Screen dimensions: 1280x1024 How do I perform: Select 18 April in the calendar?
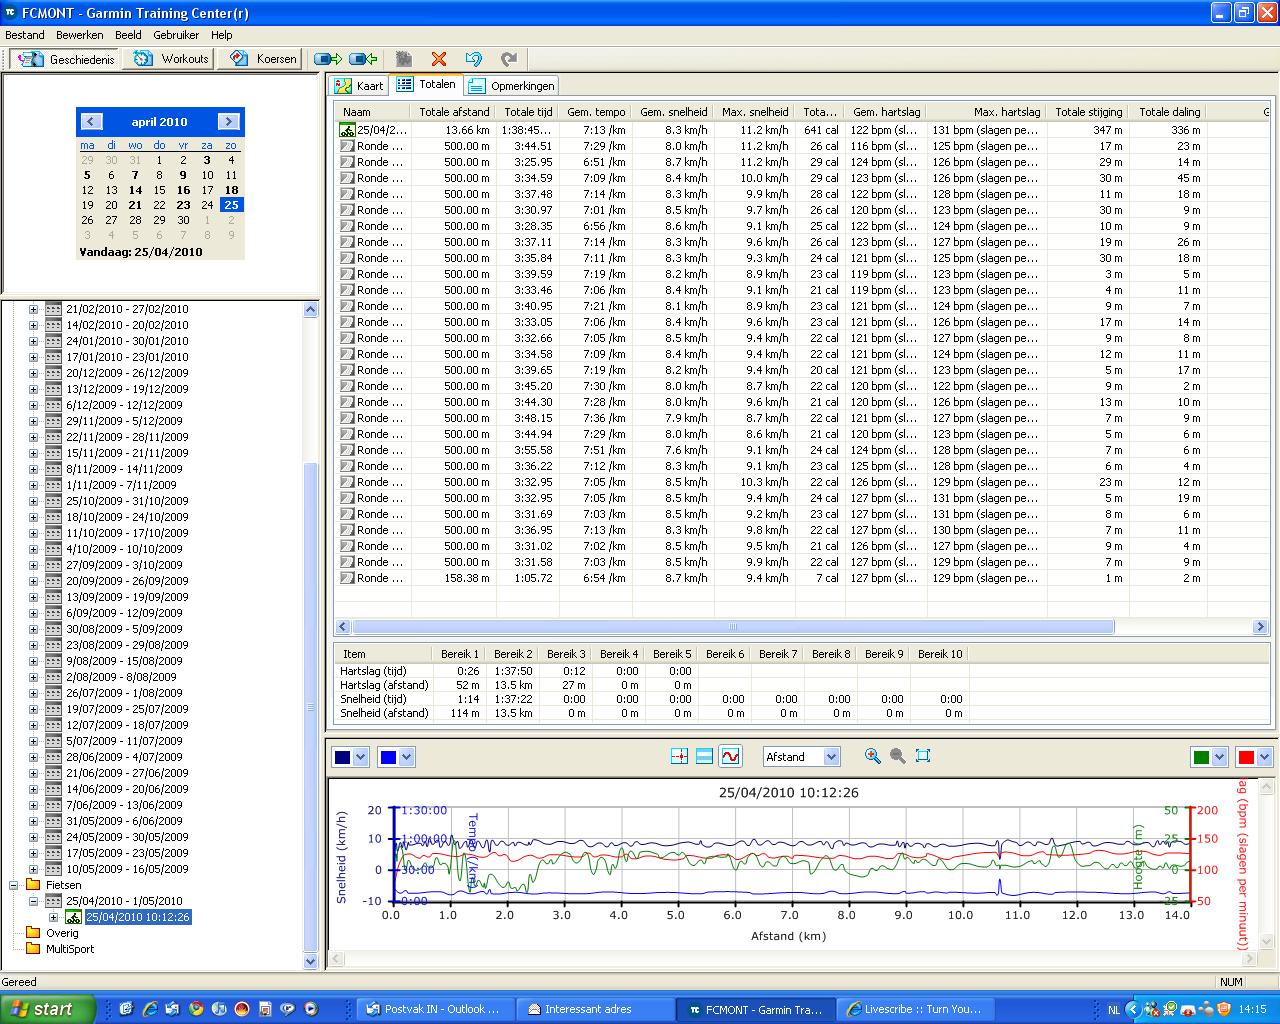(x=231, y=190)
